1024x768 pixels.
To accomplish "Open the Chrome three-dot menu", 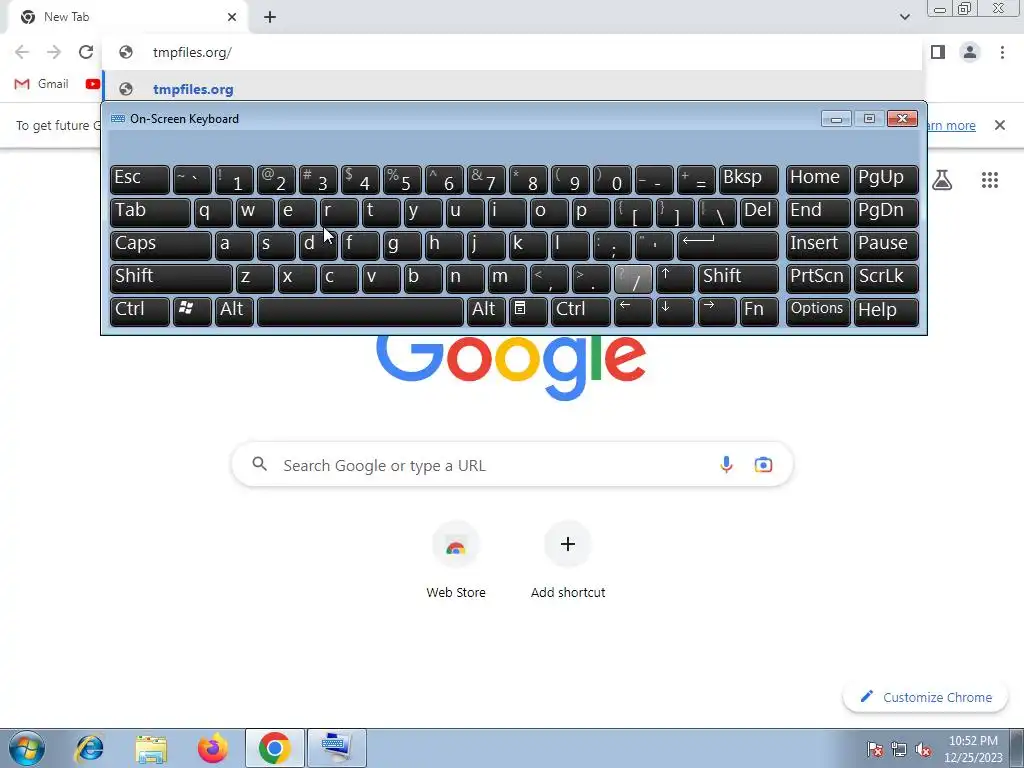I will pyautogui.click(x=1002, y=52).
